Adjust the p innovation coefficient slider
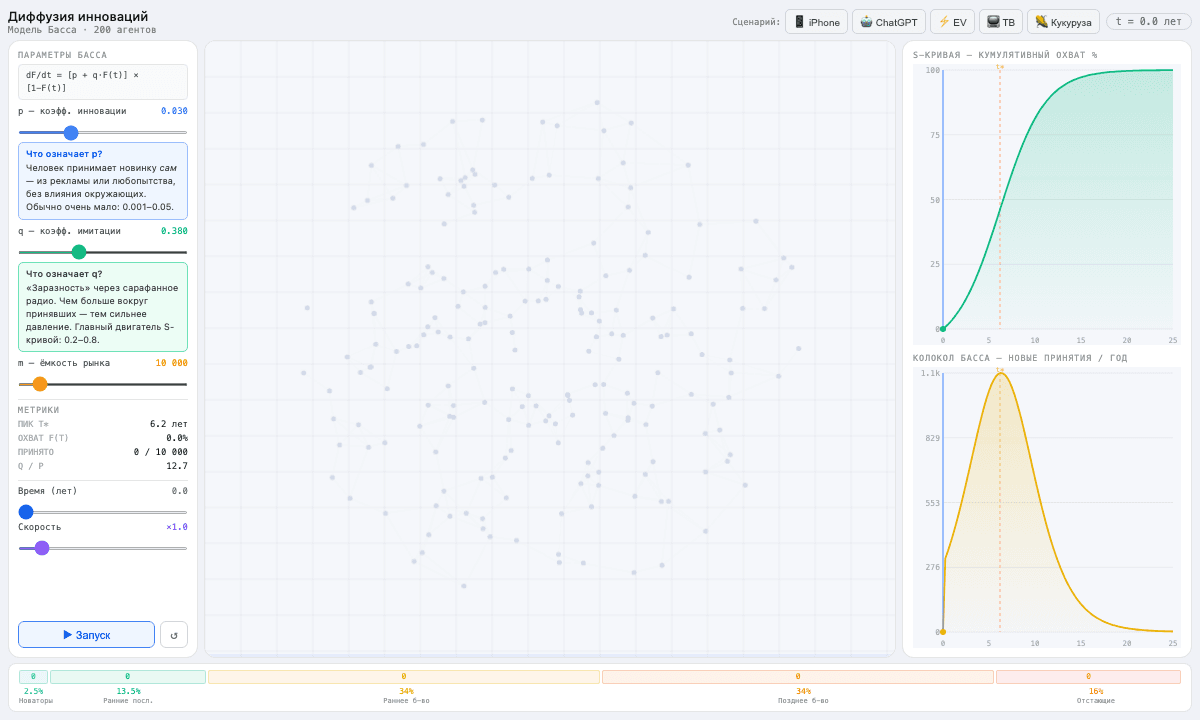The height and width of the screenshot is (720, 1200). tap(103, 132)
